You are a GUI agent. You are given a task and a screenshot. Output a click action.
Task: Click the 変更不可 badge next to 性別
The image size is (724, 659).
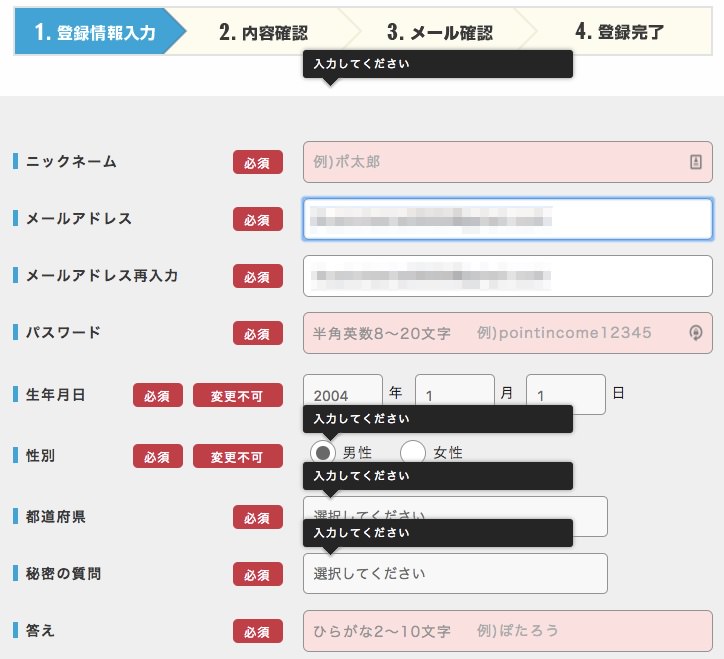coord(238,456)
